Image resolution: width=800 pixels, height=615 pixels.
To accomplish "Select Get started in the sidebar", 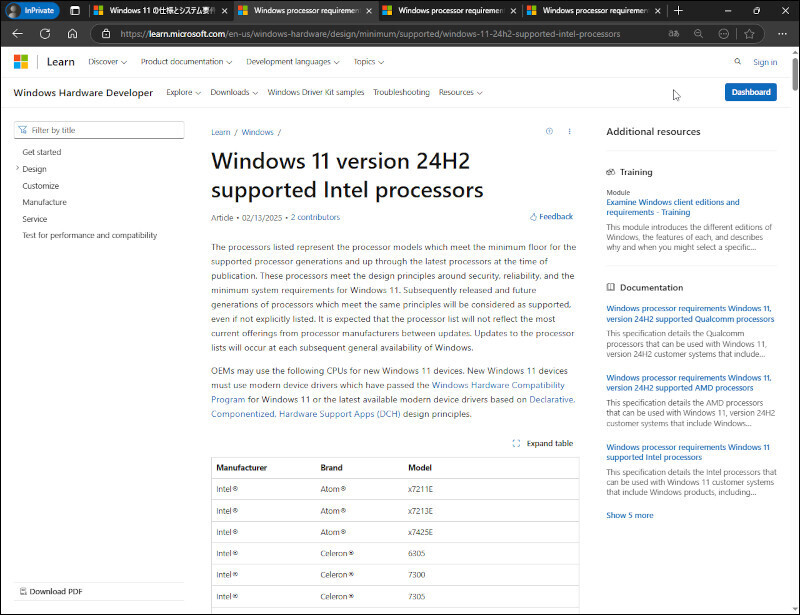I will coord(42,152).
